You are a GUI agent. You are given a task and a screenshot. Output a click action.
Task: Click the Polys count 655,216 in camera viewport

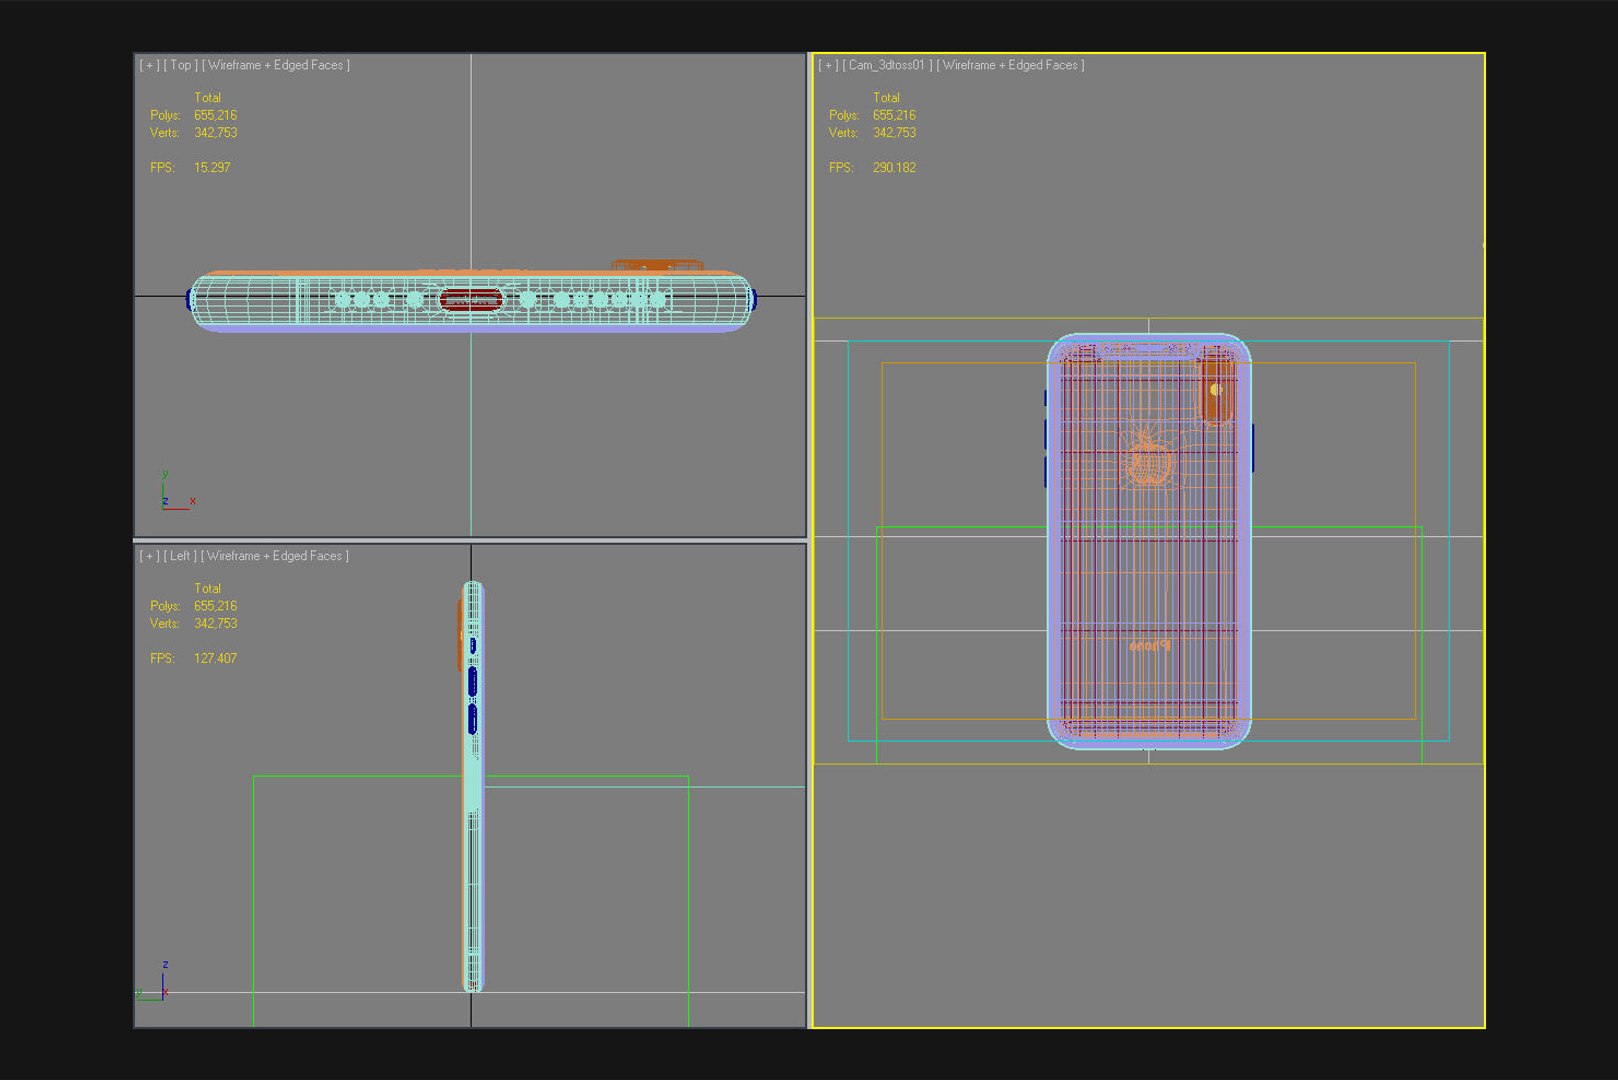(x=894, y=116)
